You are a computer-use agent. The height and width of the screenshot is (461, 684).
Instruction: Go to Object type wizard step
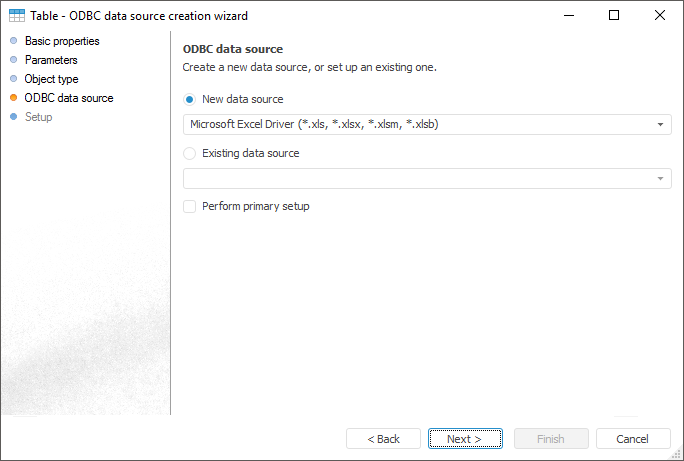(51, 79)
